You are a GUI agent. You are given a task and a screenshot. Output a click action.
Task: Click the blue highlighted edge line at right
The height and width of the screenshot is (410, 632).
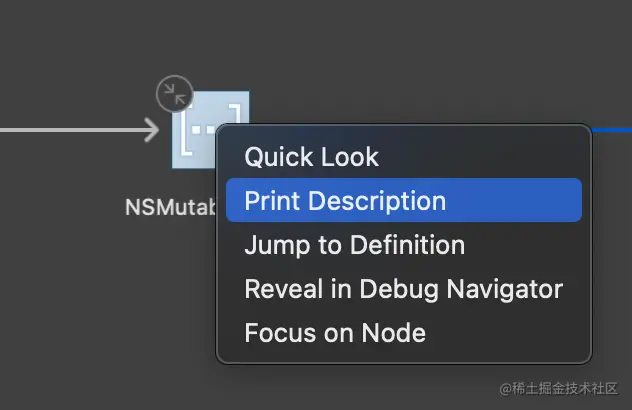(612, 130)
